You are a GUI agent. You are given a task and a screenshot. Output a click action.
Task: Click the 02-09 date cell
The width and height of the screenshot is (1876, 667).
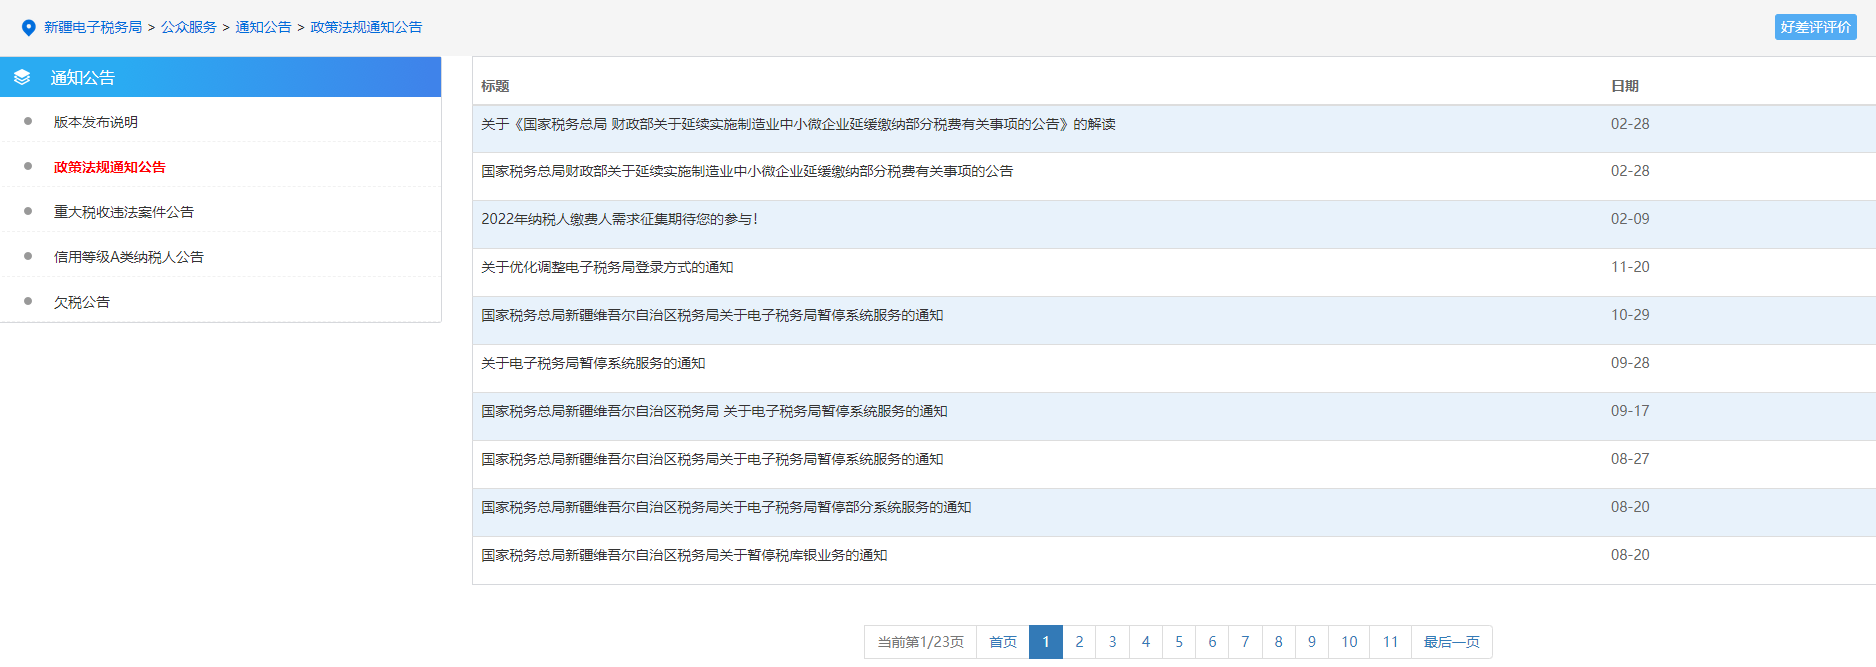[1630, 219]
